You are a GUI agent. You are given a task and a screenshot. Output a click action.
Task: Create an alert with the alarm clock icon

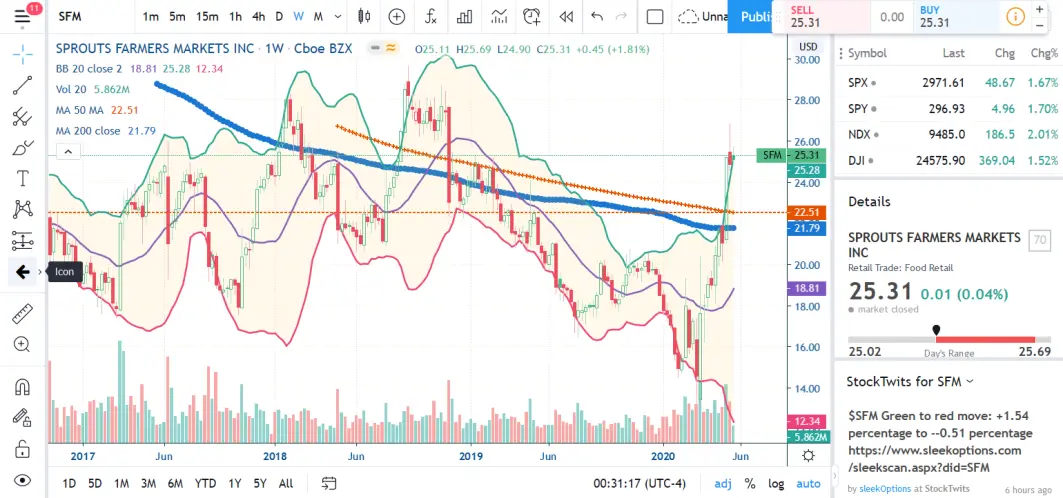click(x=532, y=17)
